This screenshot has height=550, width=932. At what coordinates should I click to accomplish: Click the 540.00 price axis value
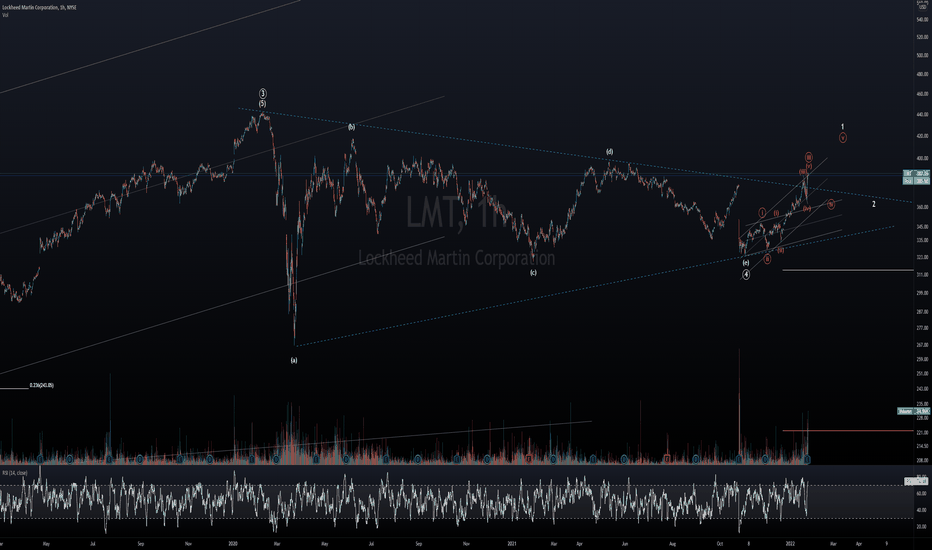pyautogui.click(x=922, y=20)
